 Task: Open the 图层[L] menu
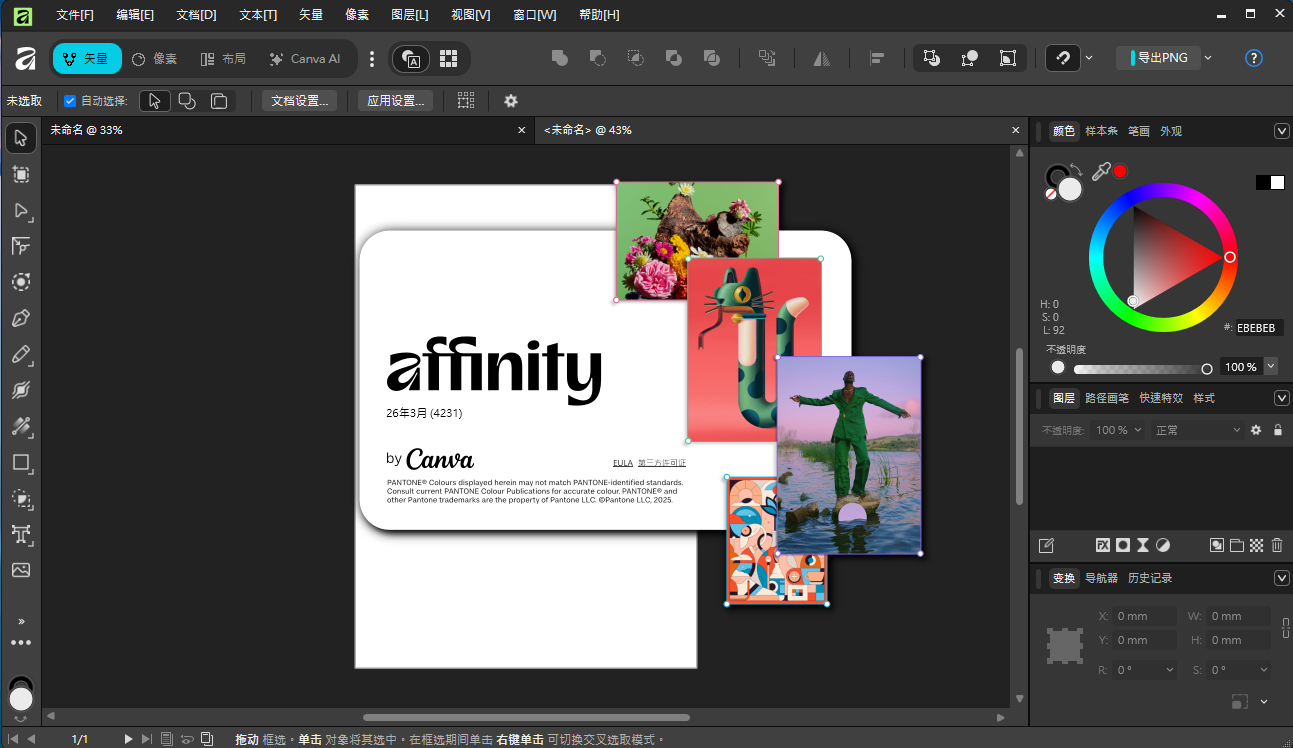(410, 15)
